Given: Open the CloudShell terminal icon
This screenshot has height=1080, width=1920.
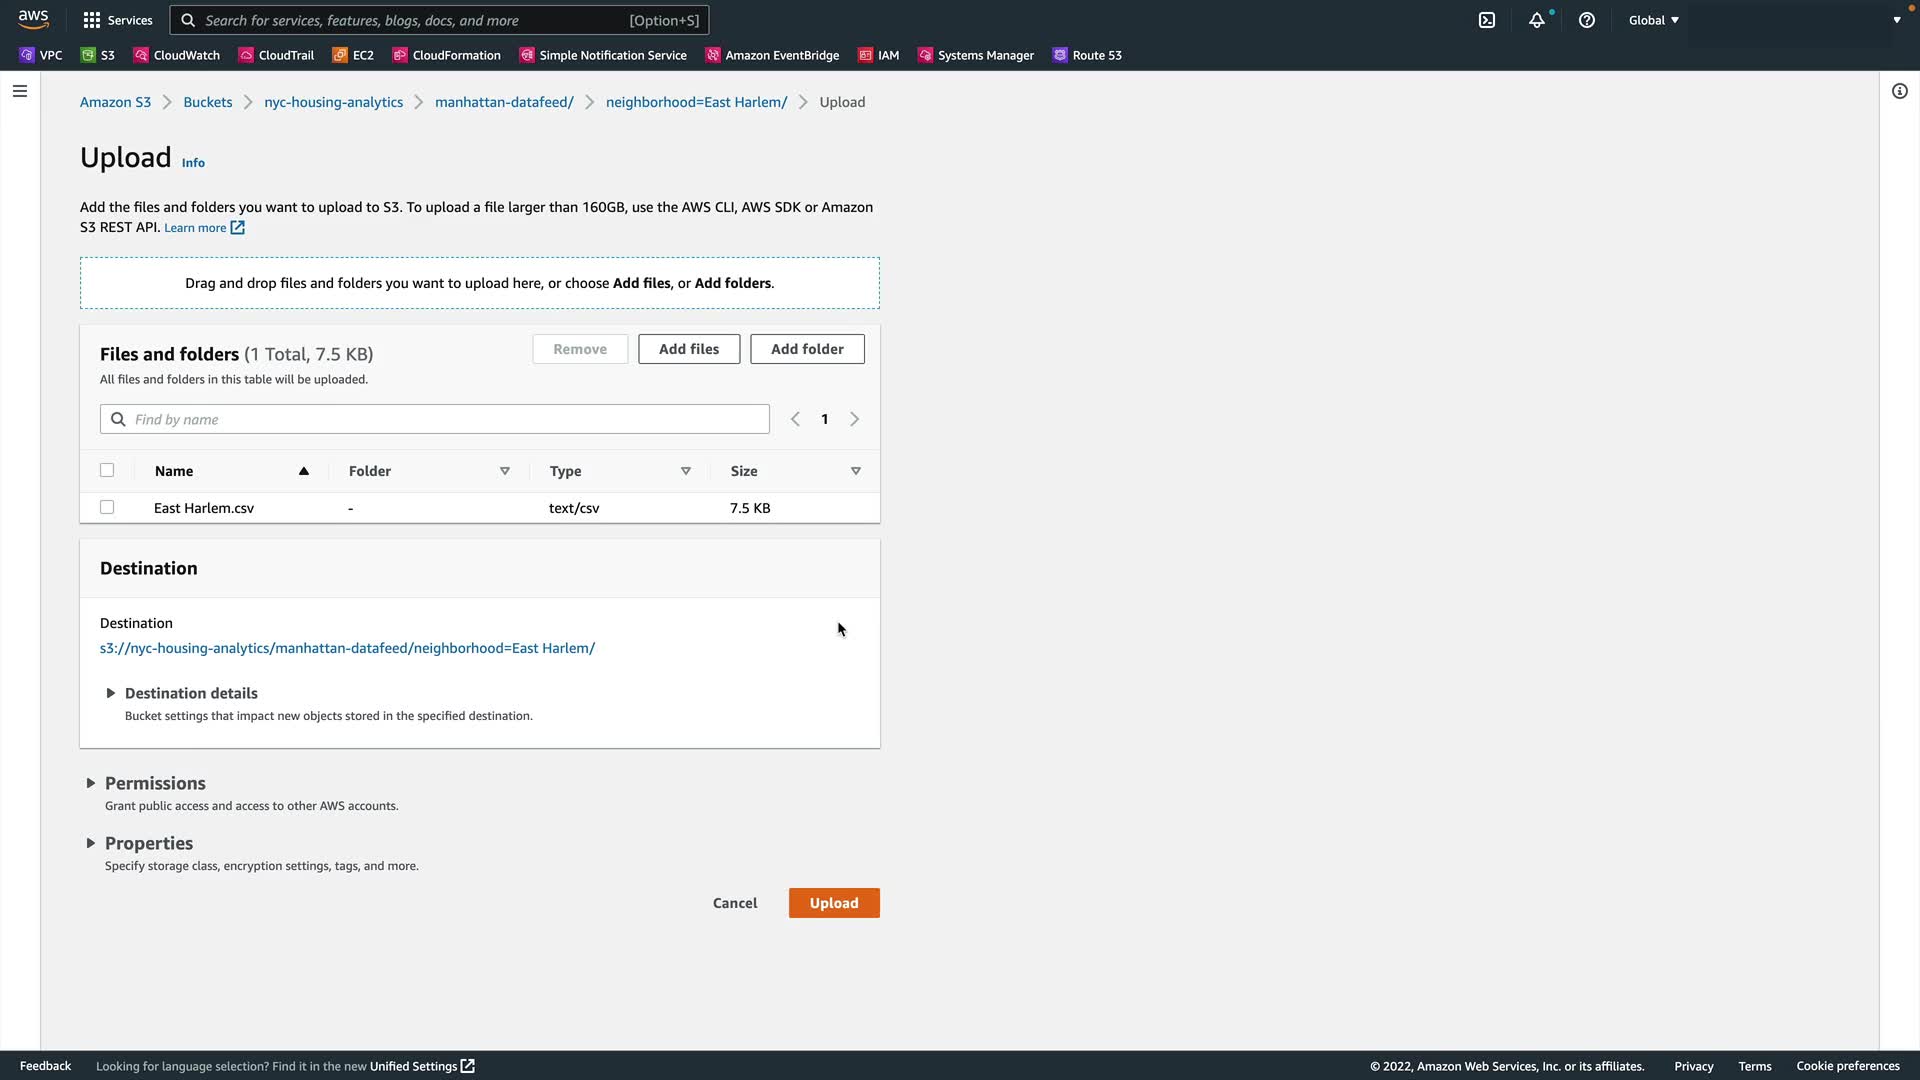Looking at the screenshot, I should 1487,20.
